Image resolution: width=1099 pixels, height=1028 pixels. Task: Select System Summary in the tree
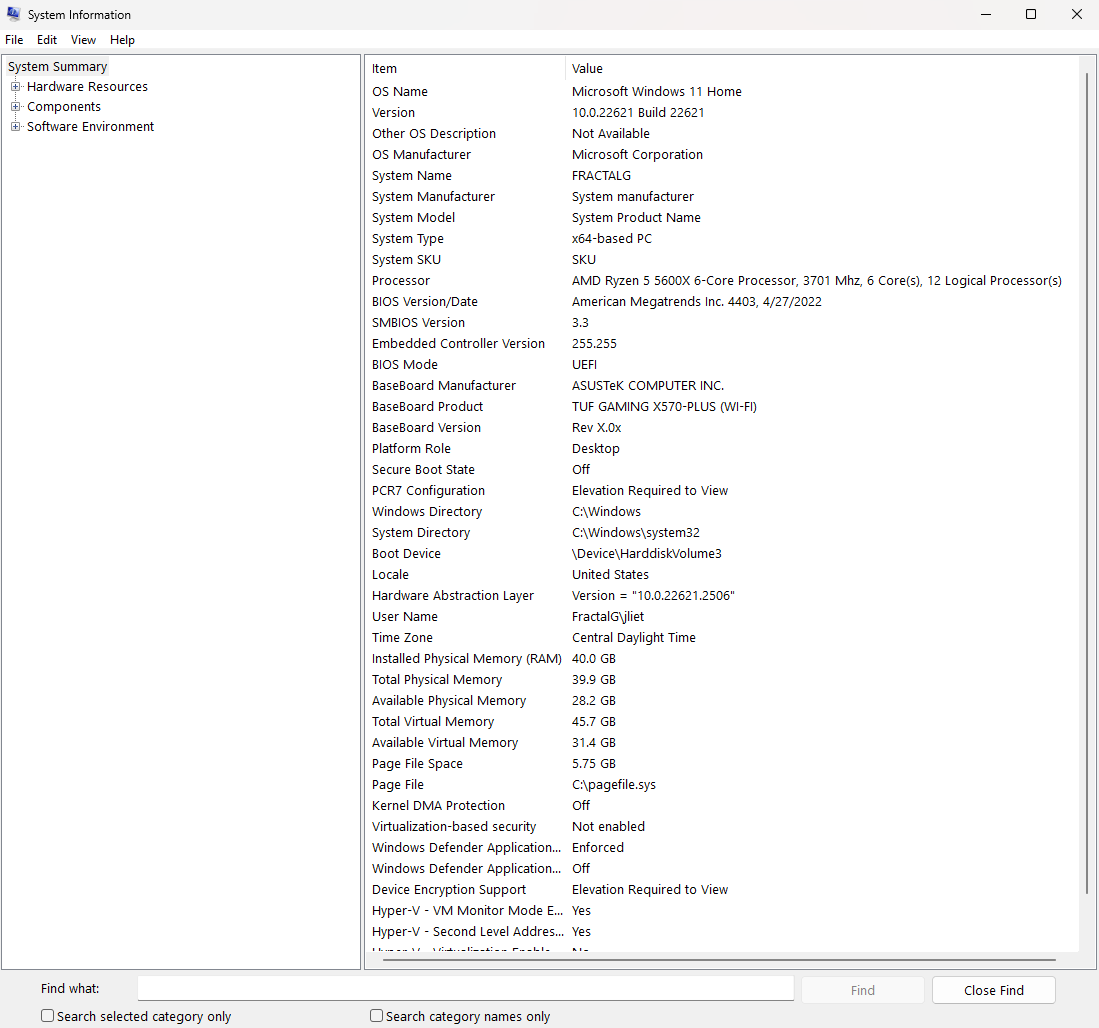click(57, 67)
